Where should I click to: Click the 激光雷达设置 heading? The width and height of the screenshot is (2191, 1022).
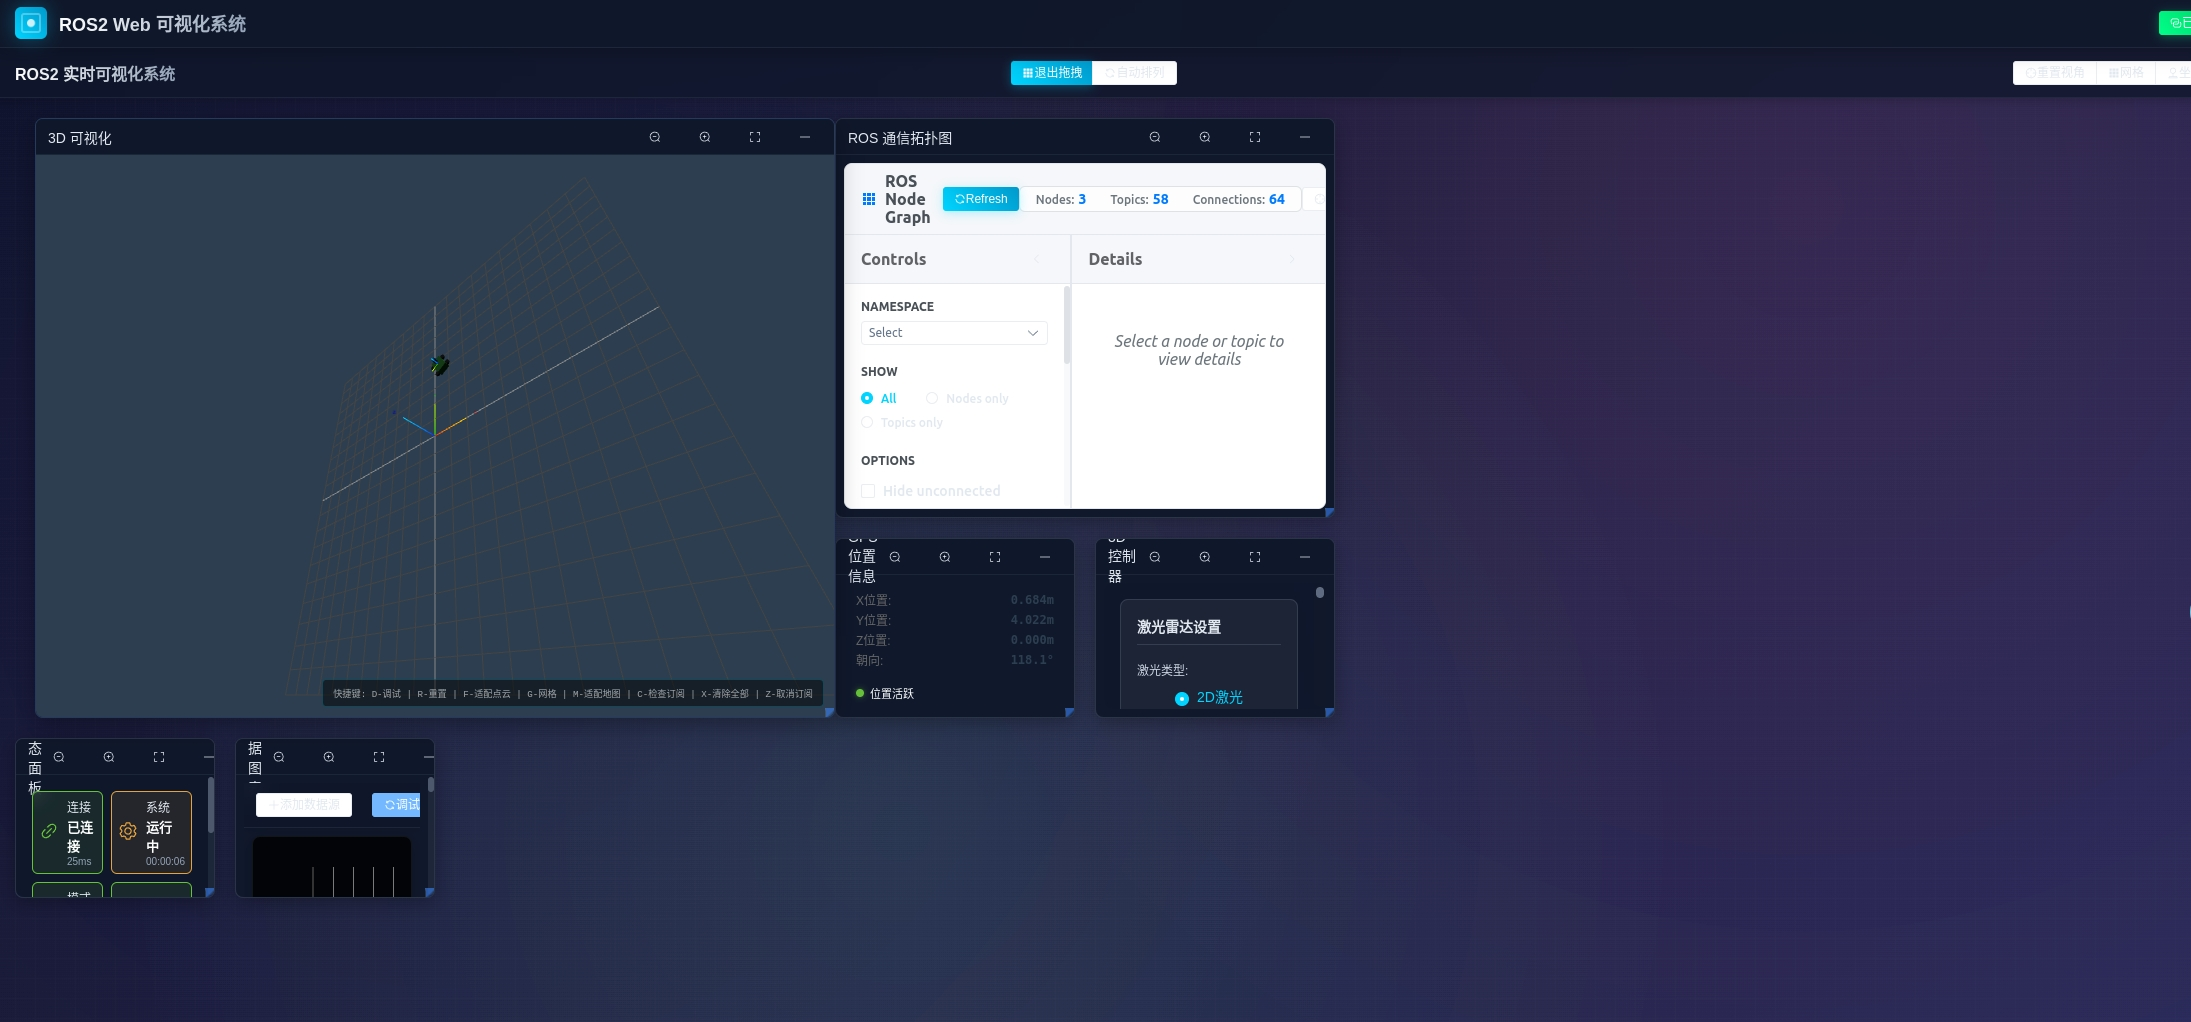(1179, 627)
